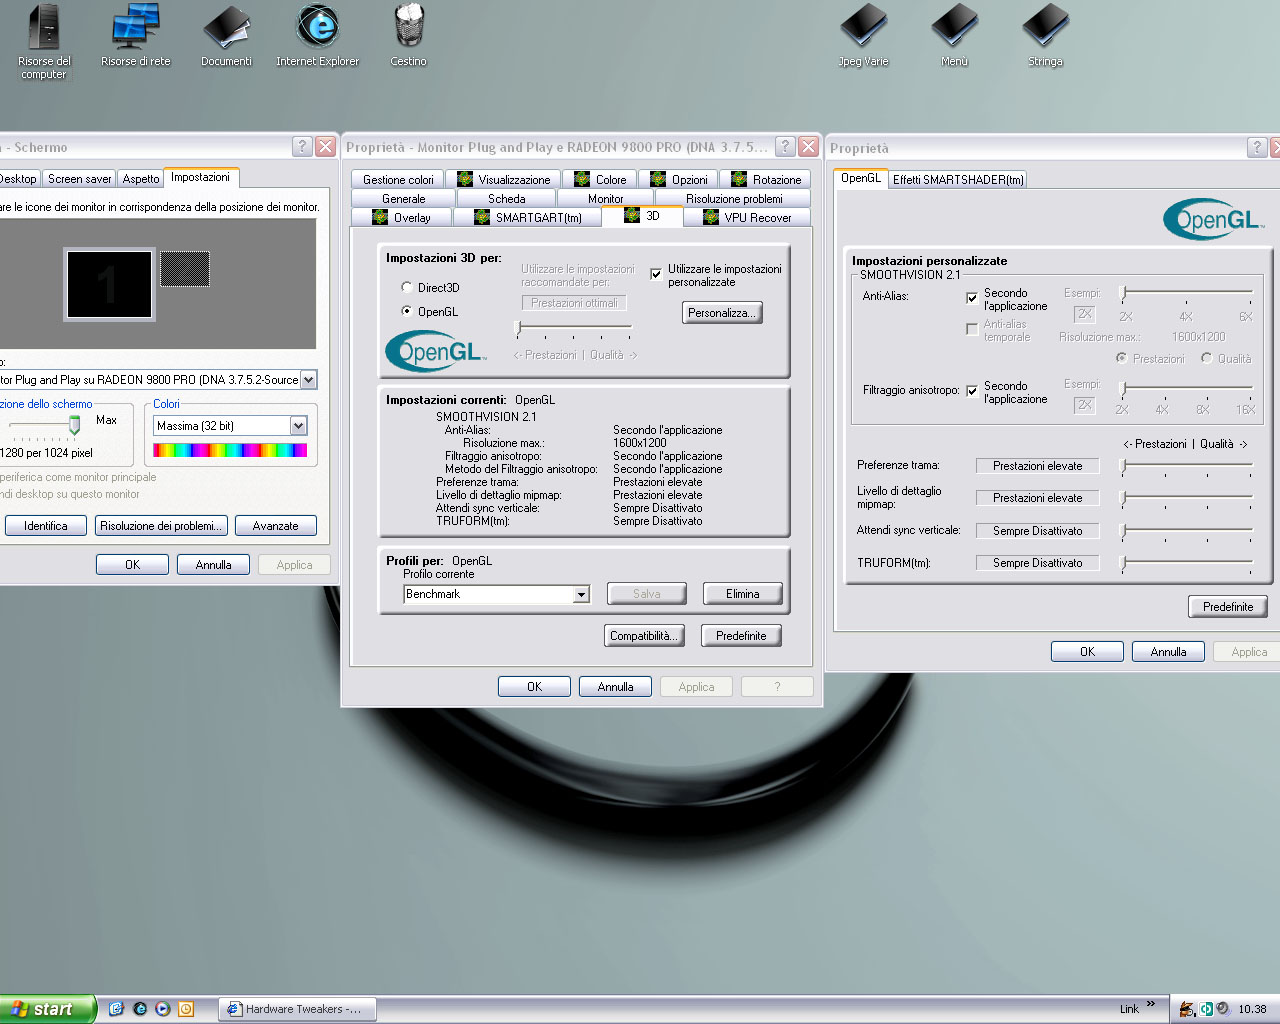Switch to the Screen saver tab
Screen dimensions: 1280x1024
pyautogui.click(x=80, y=179)
